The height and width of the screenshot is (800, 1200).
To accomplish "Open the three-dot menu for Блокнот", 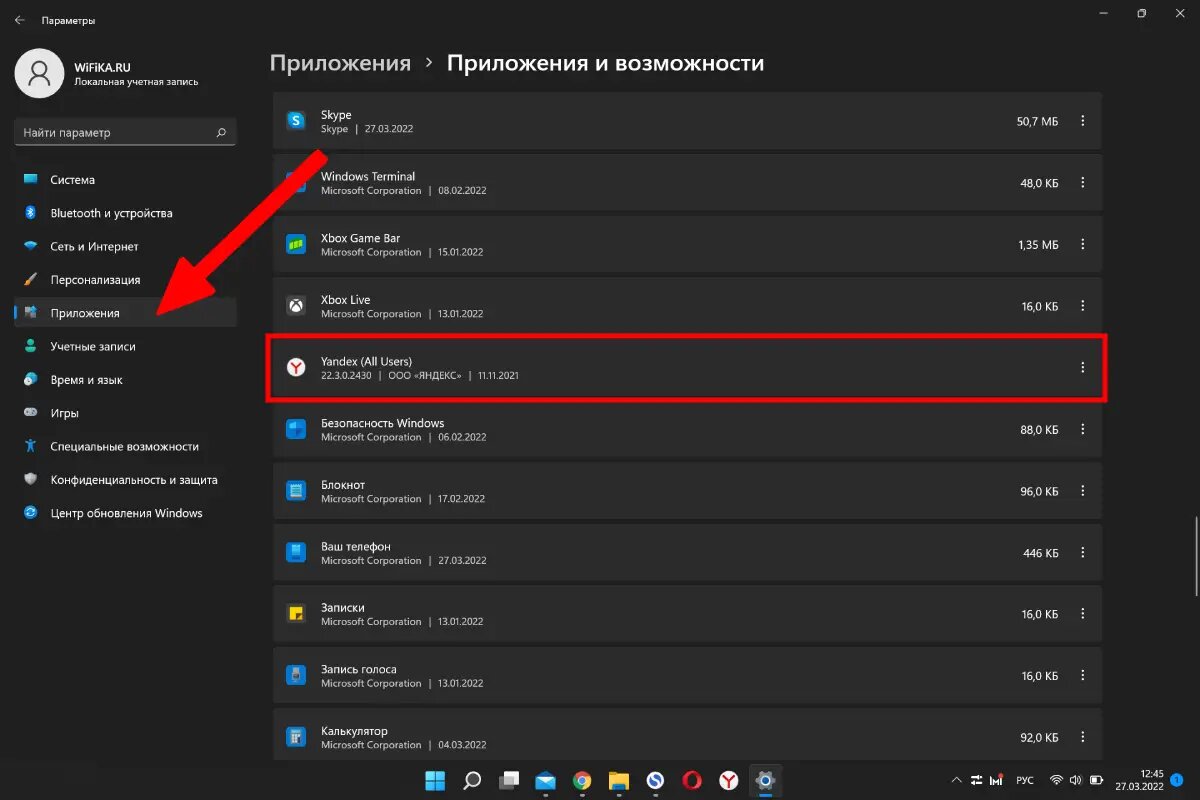I will (x=1082, y=491).
